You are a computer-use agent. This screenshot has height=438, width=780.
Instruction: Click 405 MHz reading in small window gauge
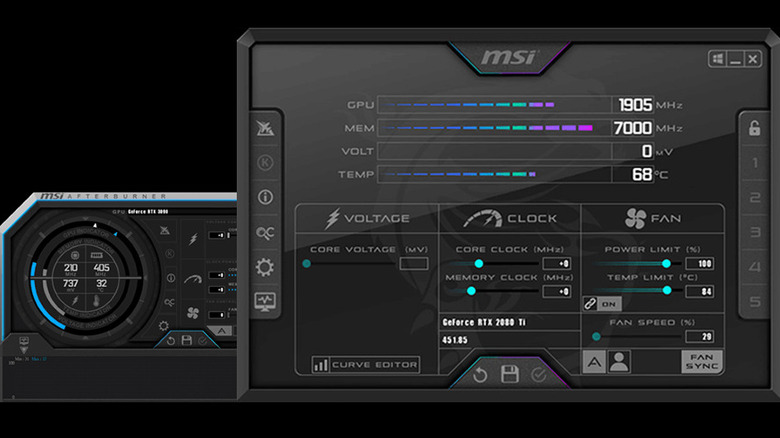(101, 269)
